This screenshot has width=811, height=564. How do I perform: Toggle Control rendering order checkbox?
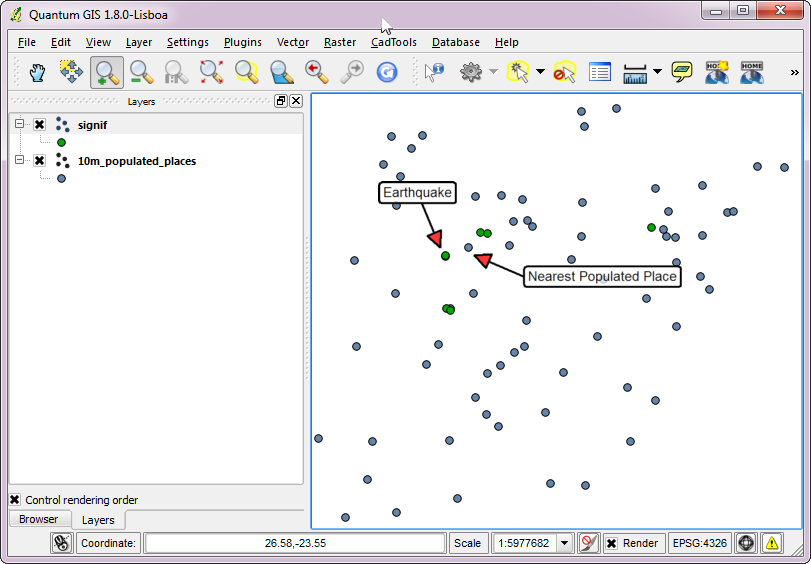click(14, 500)
